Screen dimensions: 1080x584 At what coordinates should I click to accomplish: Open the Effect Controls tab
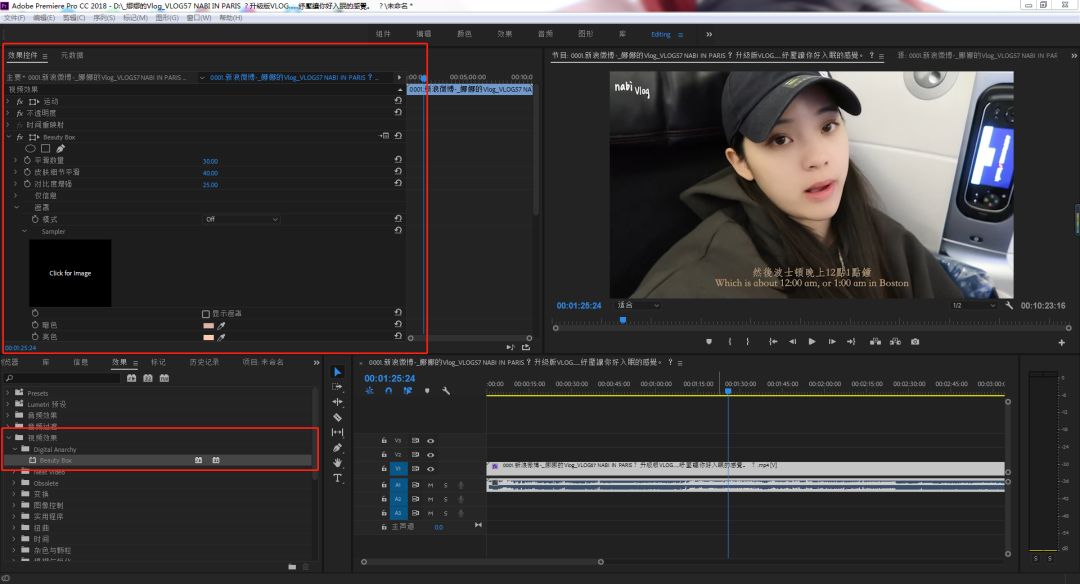pyautogui.click(x=23, y=55)
